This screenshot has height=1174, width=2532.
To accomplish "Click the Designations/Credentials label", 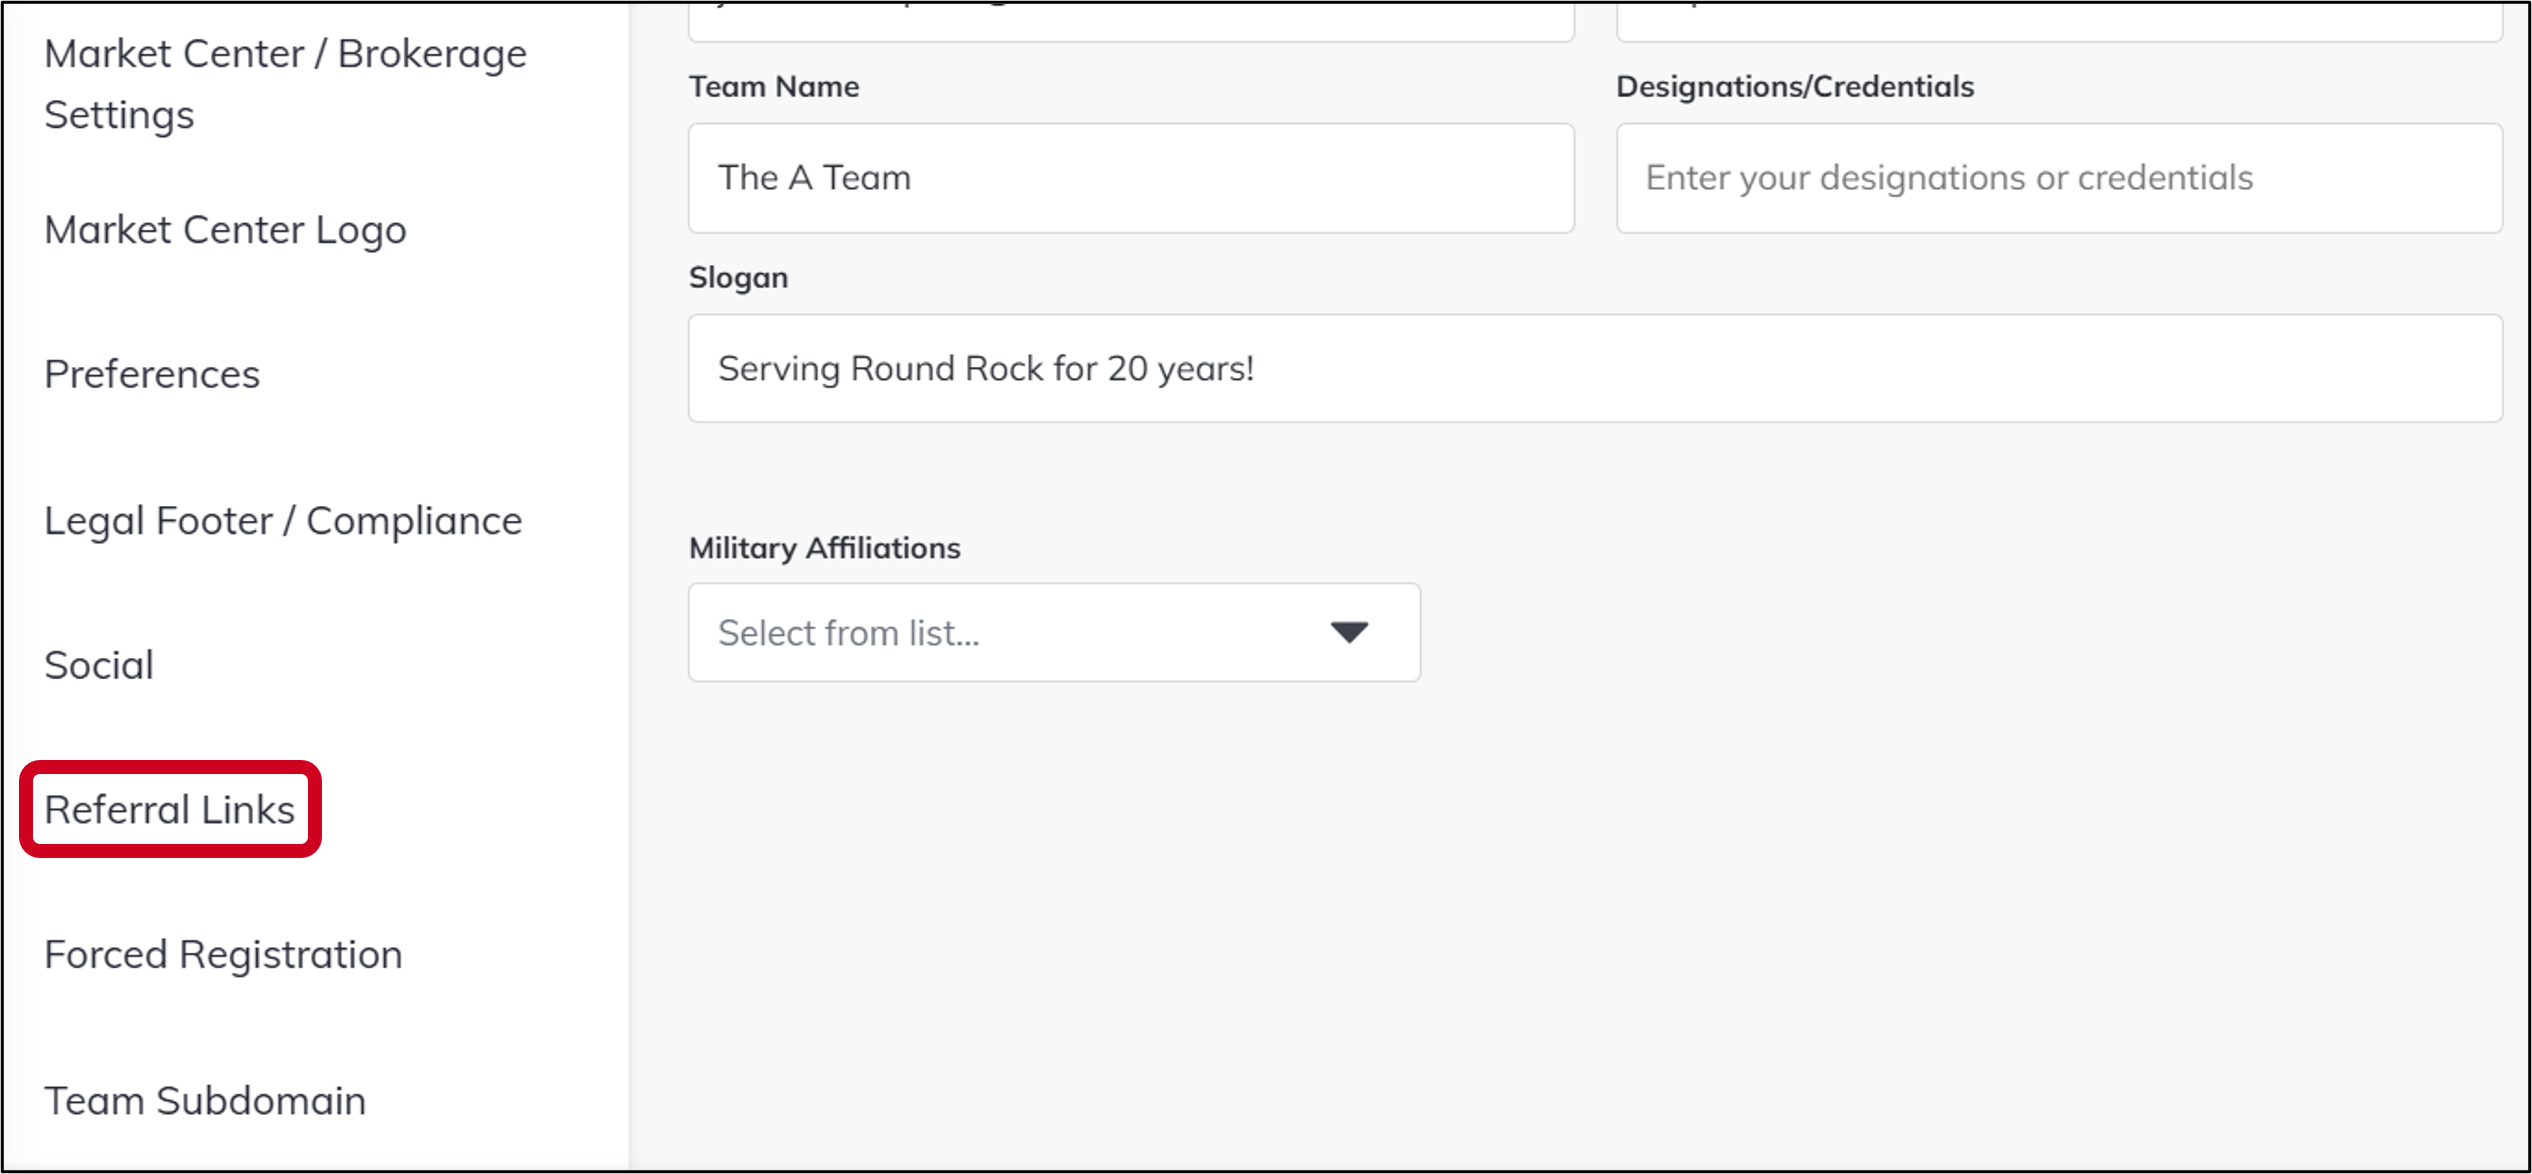I will coord(1795,87).
